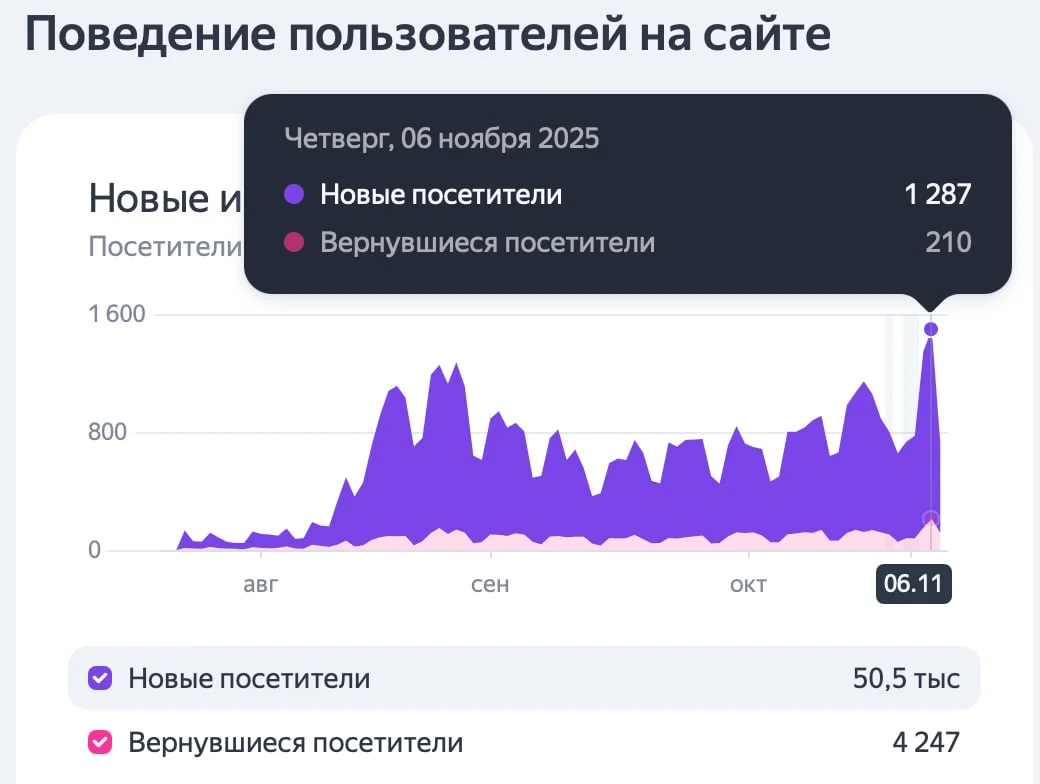The width and height of the screenshot is (1040, 784).
Task: Click the 1 287 value in tooltip
Action: pos(937,194)
